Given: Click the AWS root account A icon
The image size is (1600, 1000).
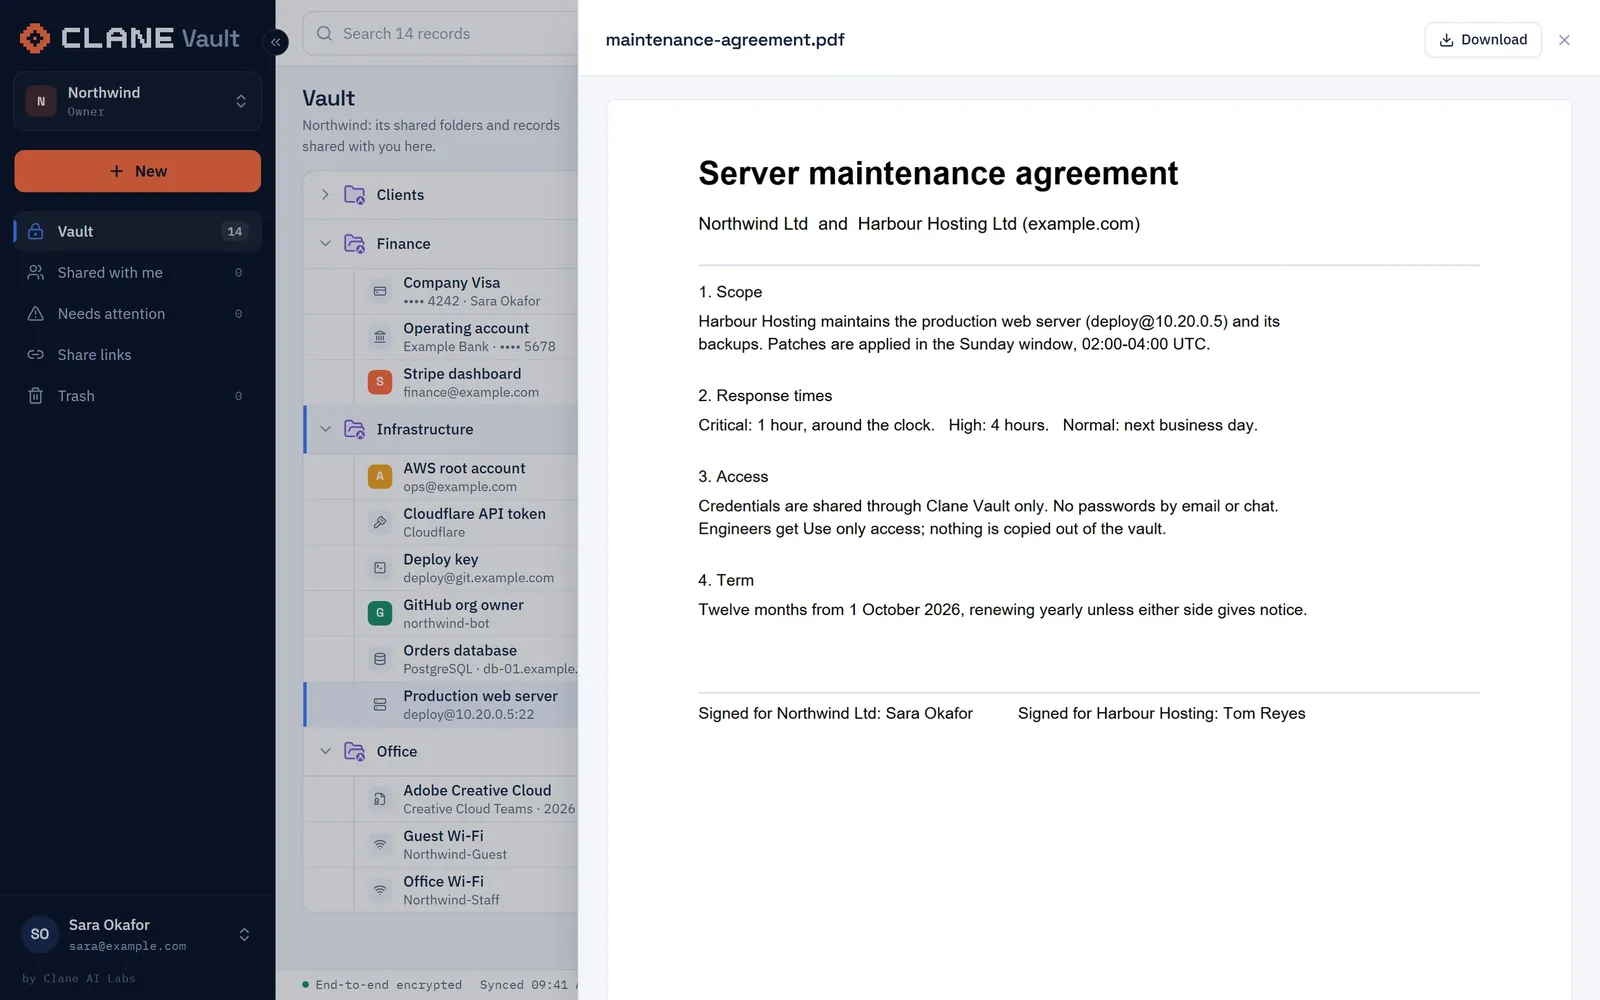Looking at the screenshot, I should click(x=380, y=477).
